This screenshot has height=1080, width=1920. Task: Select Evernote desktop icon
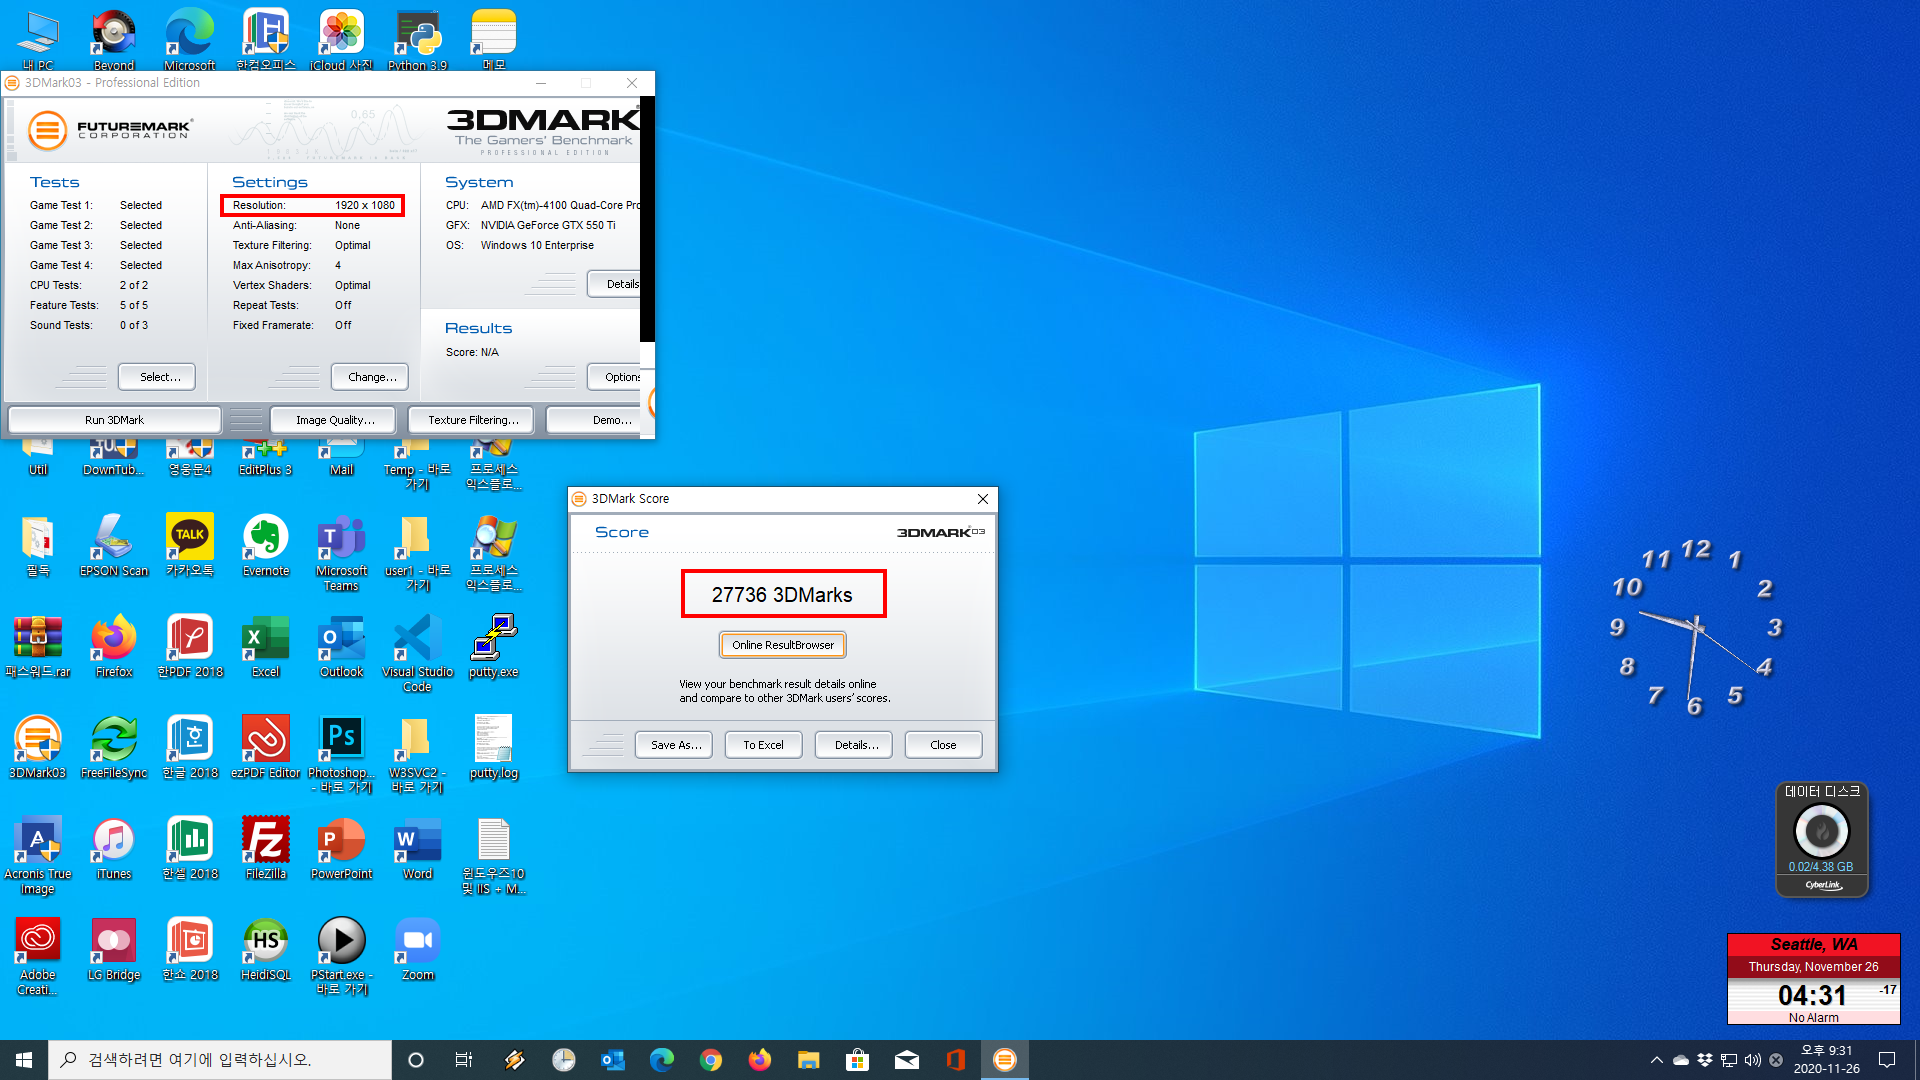pos(266,546)
